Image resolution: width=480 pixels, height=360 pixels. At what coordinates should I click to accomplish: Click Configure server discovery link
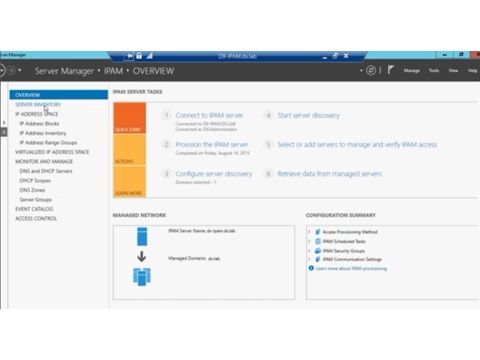pos(214,174)
